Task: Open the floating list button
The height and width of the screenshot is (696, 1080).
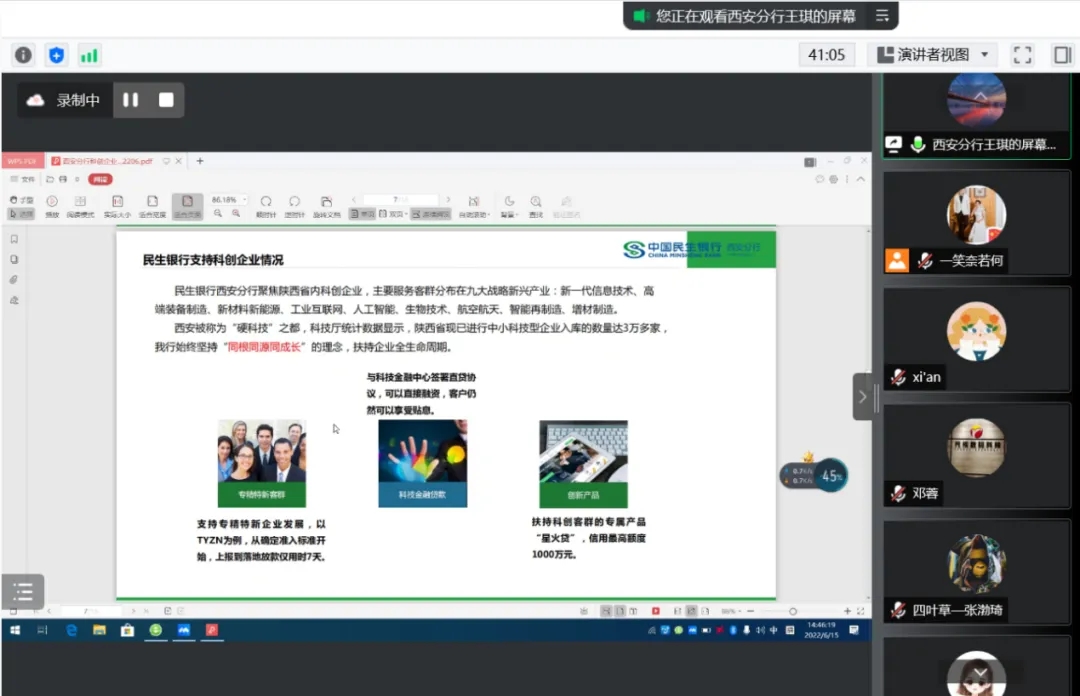Action: pos(23,591)
